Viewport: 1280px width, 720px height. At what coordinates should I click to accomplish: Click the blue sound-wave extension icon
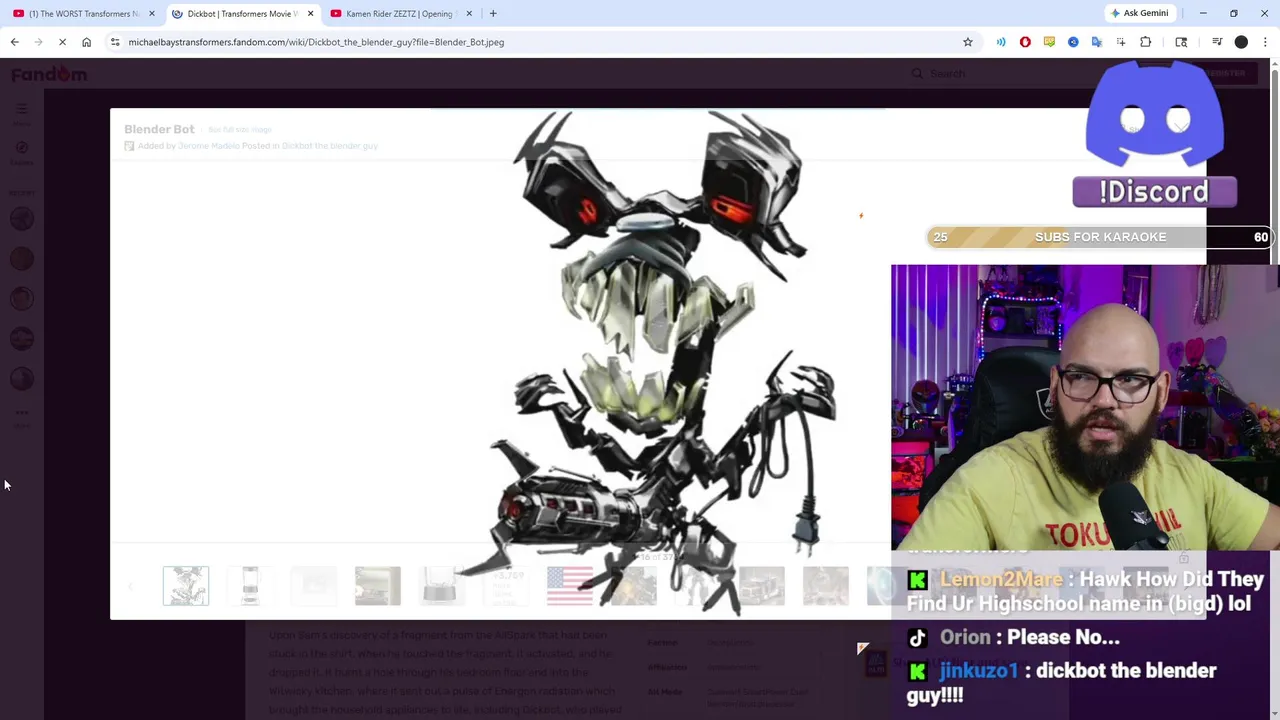(1001, 42)
